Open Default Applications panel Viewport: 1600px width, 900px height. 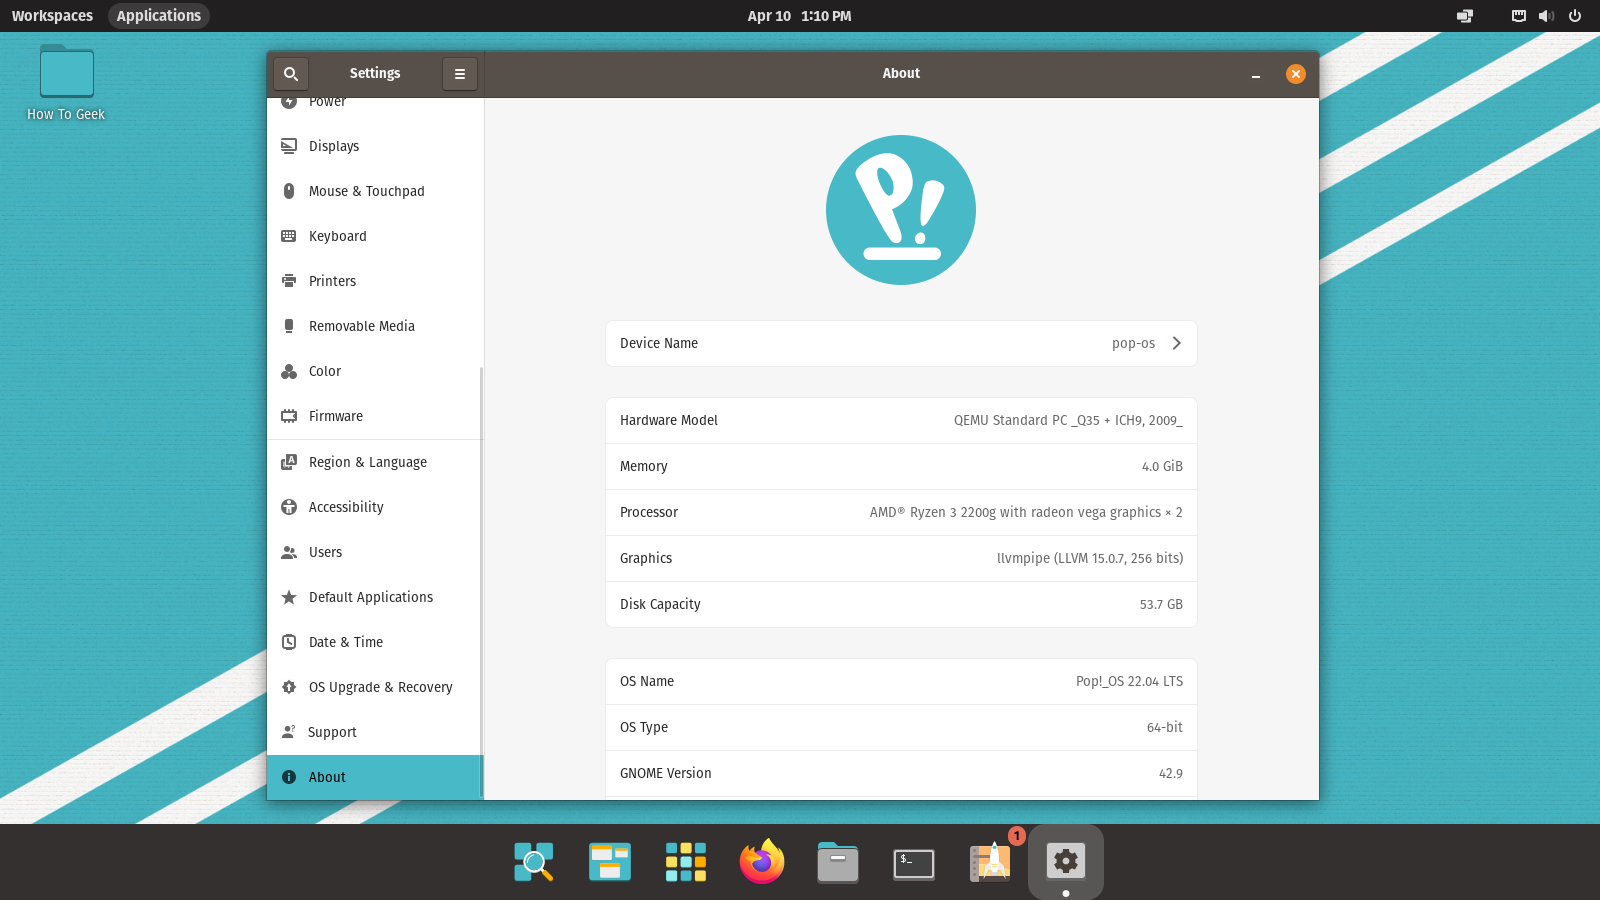point(375,597)
